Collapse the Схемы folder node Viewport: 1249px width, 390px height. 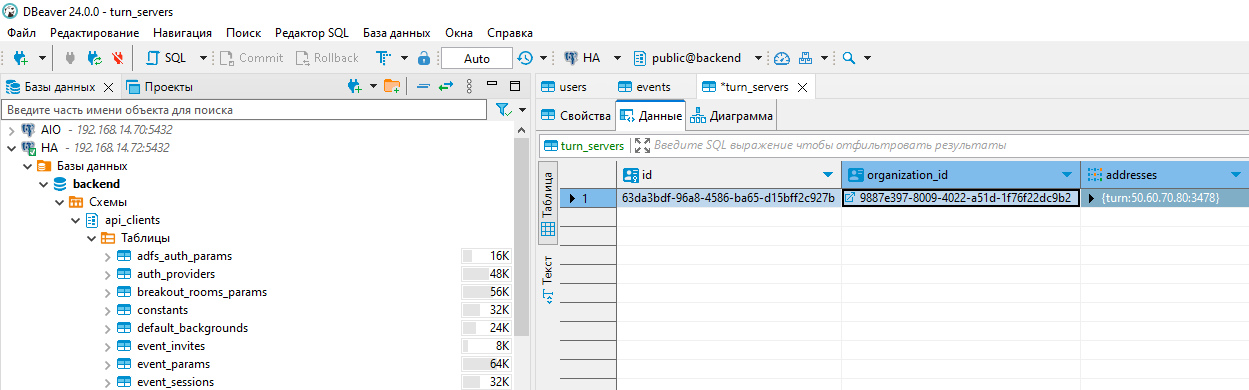(x=60, y=202)
